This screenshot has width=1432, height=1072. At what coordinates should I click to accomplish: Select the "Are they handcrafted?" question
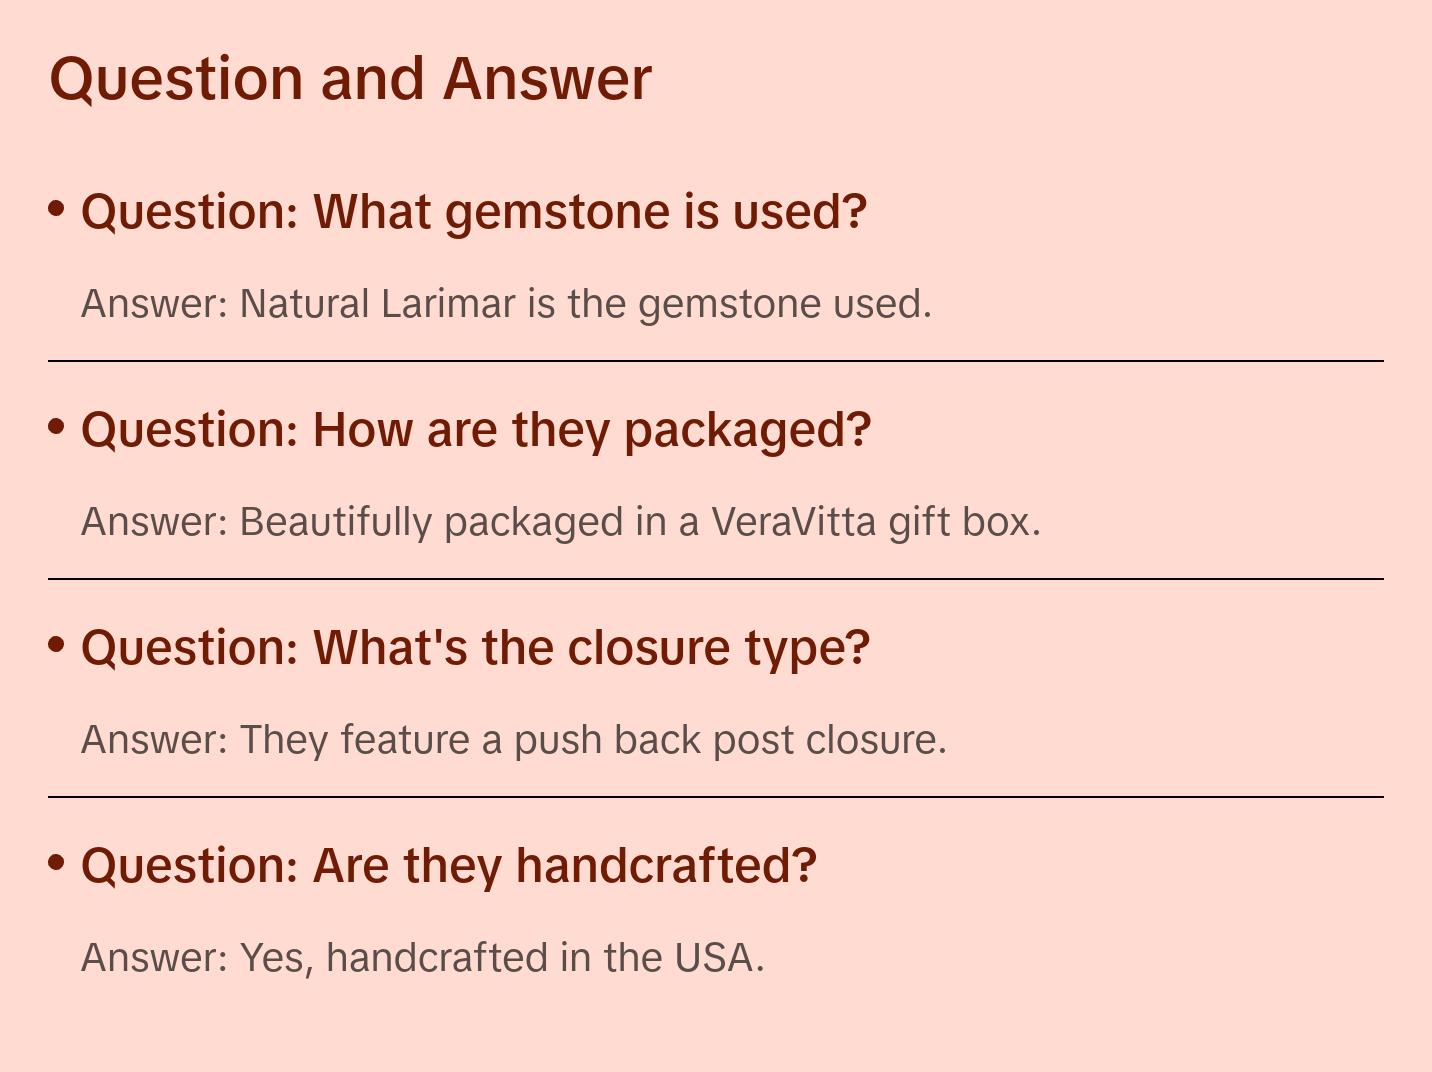(x=449, y=865)
